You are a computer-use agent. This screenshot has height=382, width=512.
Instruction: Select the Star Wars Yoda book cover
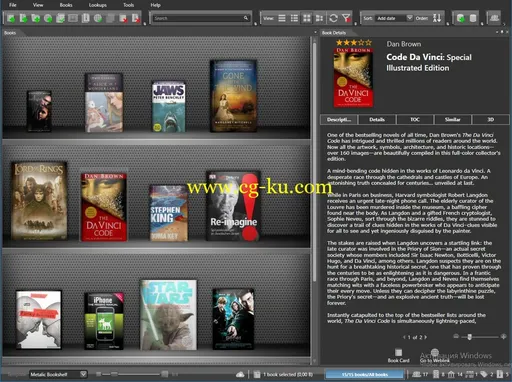[x=168, y=315]
